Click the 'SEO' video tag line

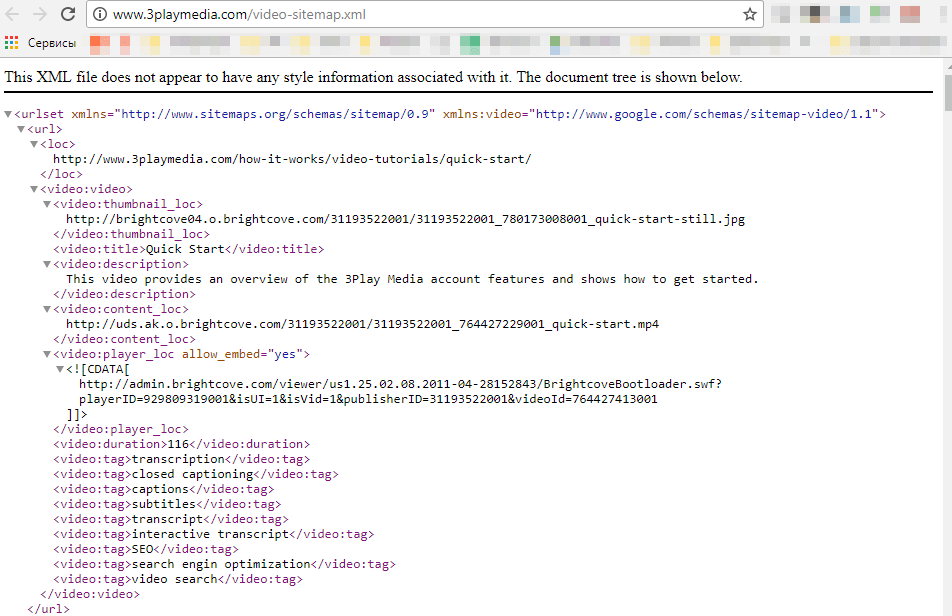[146, 549]
